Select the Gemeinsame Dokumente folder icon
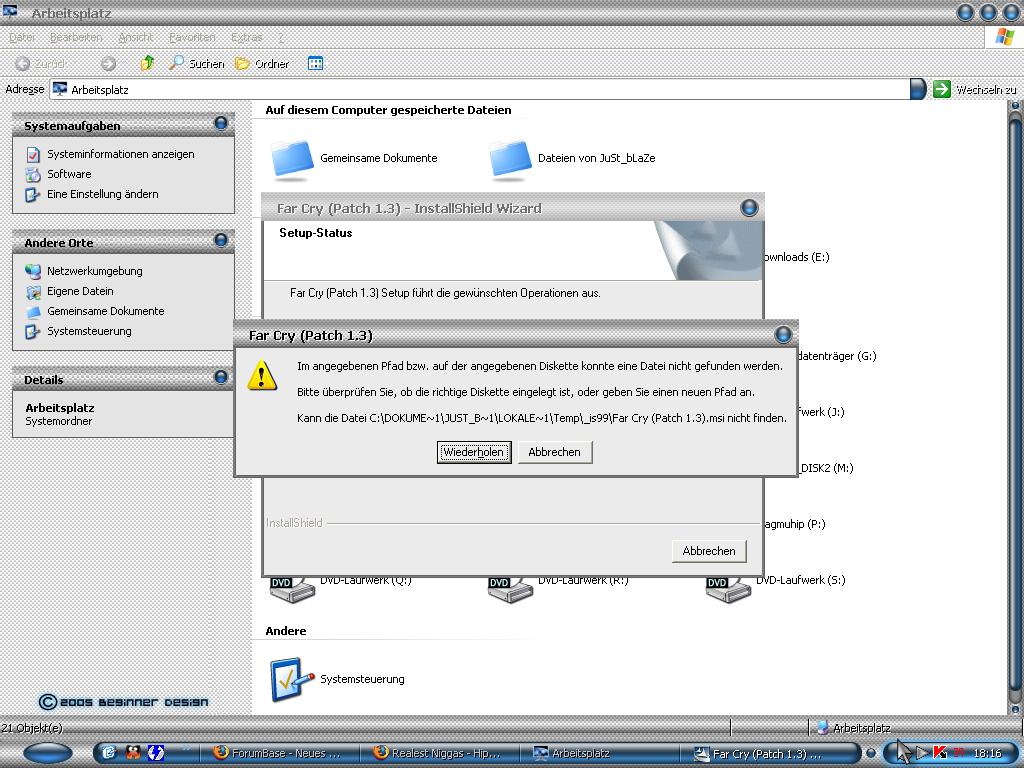Viewport: 1024px width, 768px height. pos(292,159)
